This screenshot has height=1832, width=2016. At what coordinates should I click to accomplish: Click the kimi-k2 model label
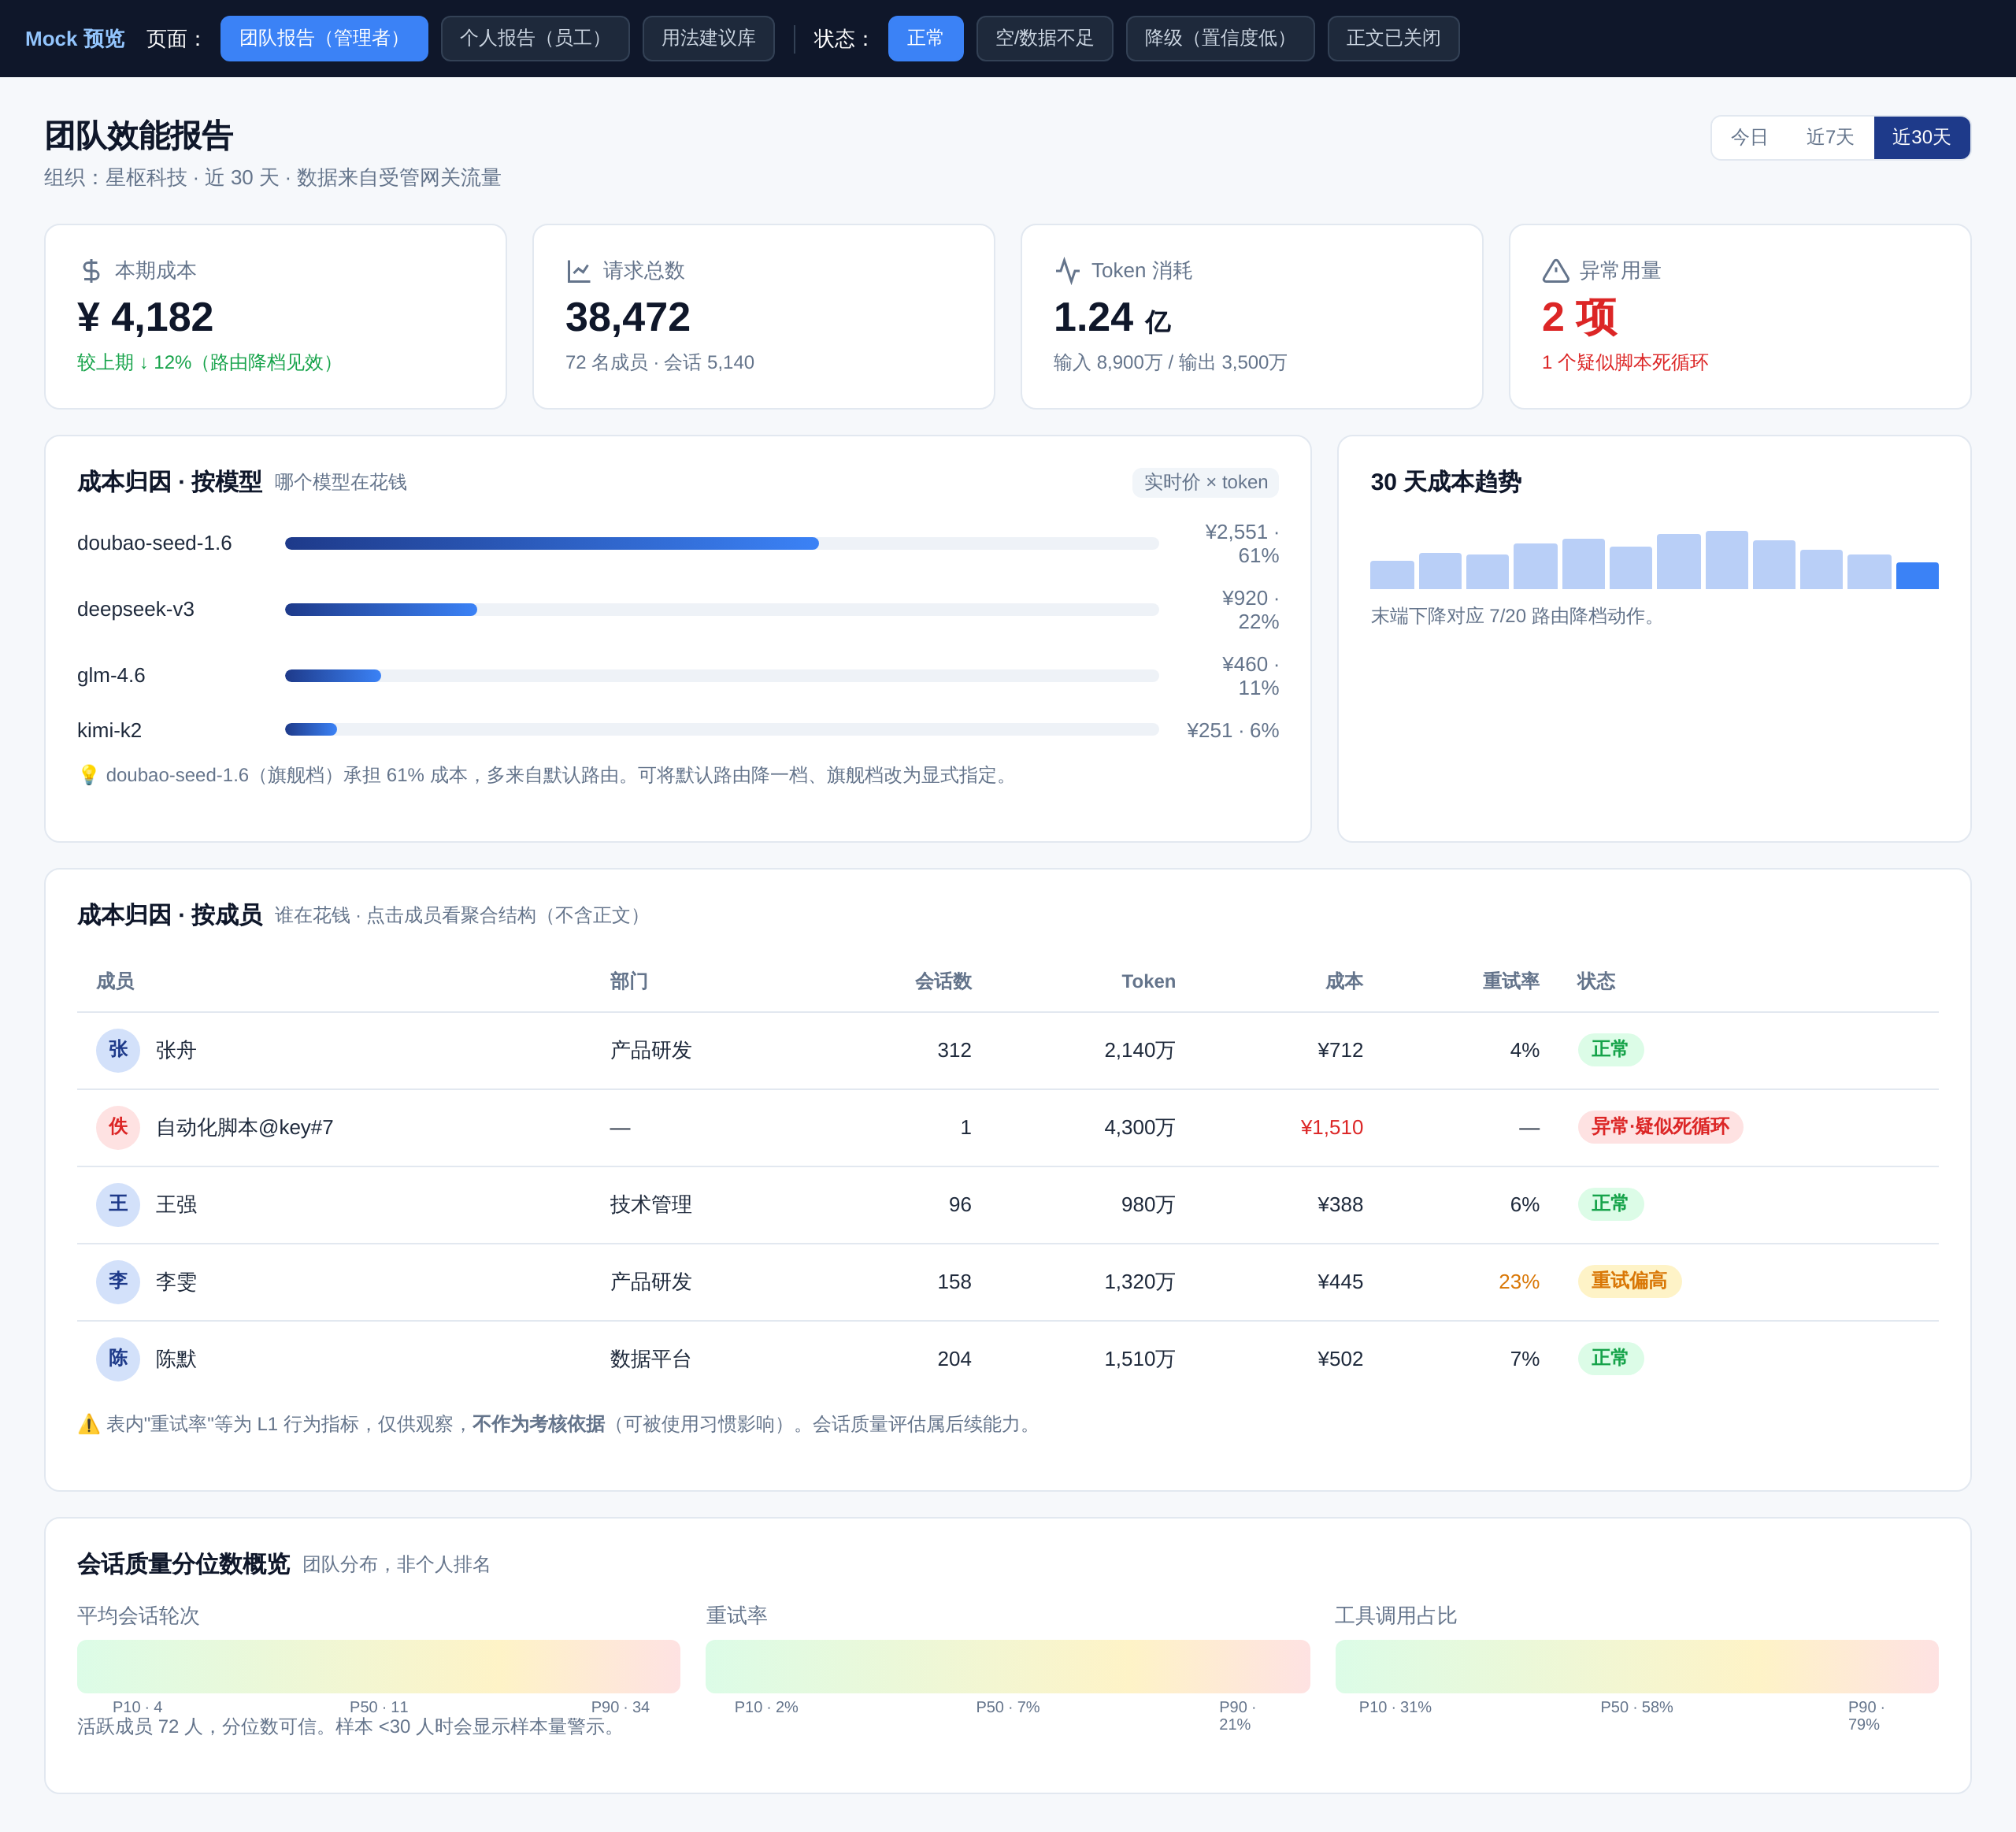tap(109, 730)
